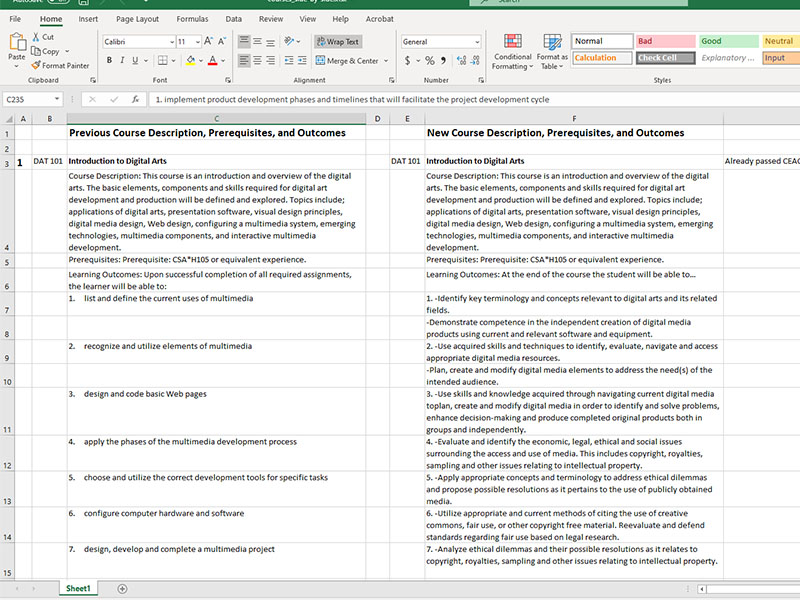Viewport: 800px width, 600px height.
Task: Switch to the View tab
Action: (x=308, y=19)
